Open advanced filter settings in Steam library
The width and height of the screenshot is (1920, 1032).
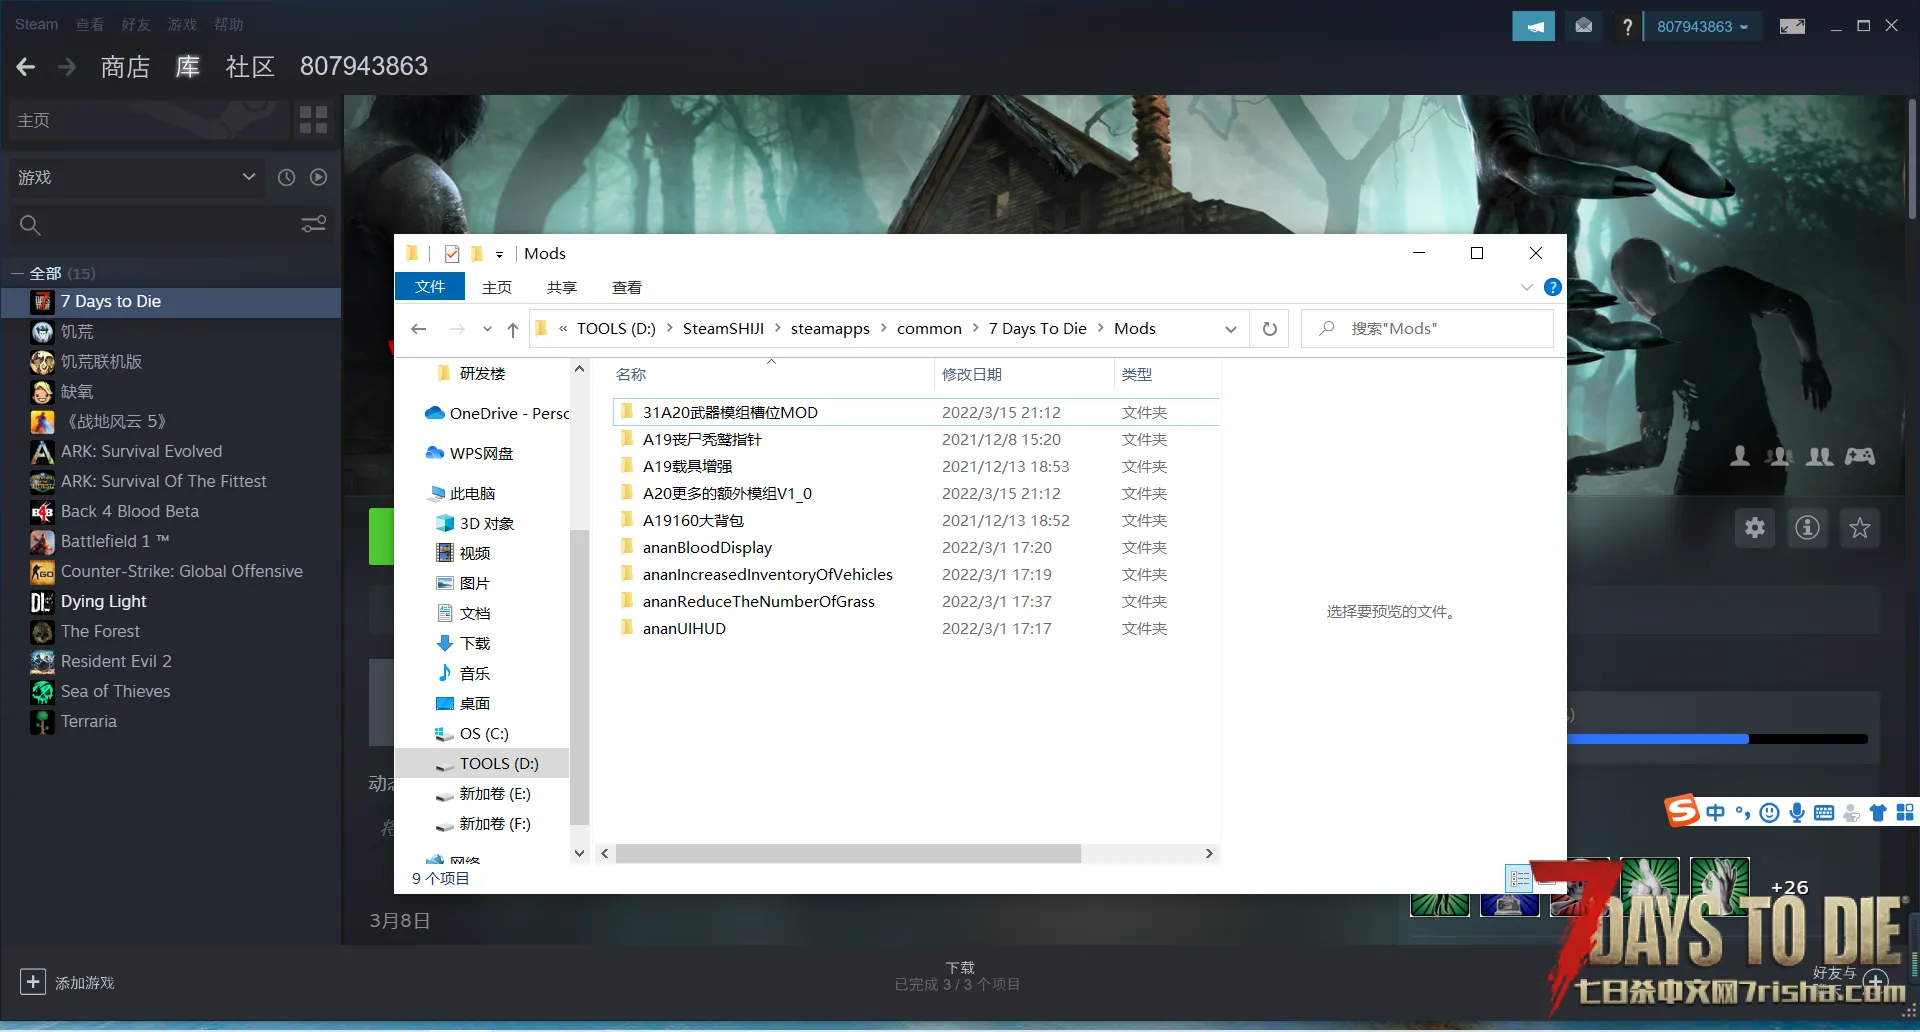pyautogui.click(x=314, y=224)
